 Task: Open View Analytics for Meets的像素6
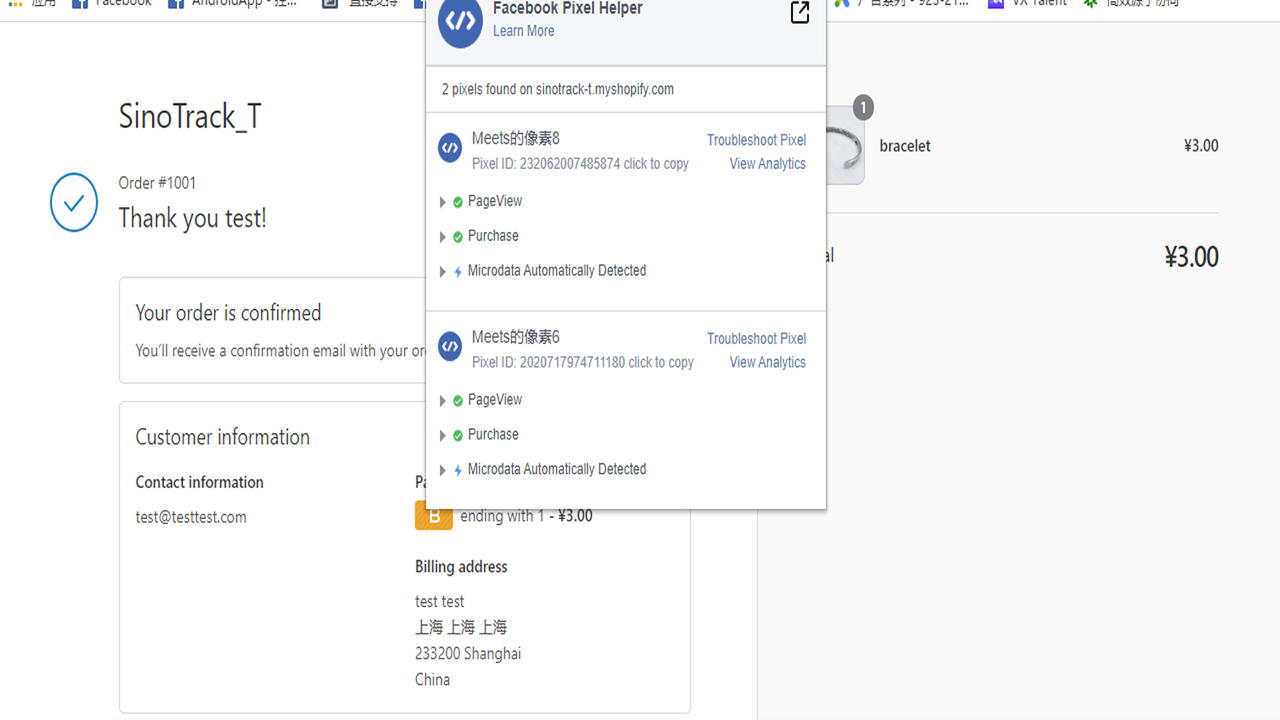click(x=767, y=363)
